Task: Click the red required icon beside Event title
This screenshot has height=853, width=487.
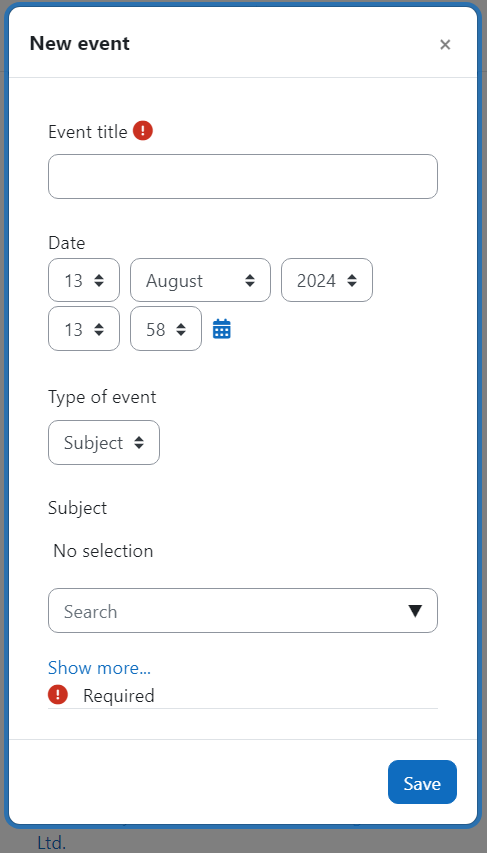Action: [143, 131]
